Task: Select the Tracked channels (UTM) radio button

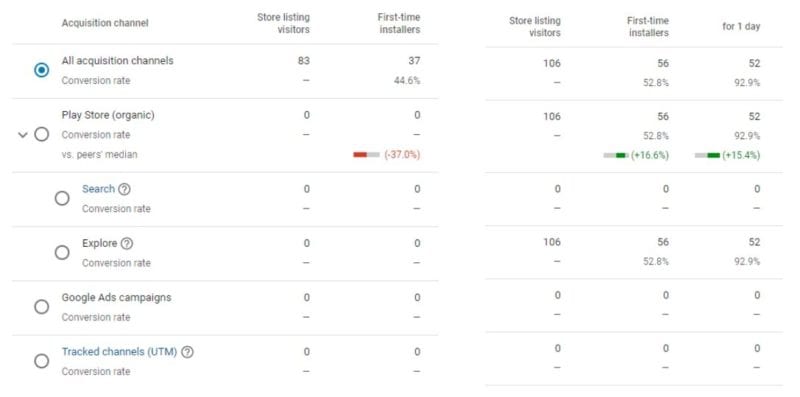Action: pos(41,361)
